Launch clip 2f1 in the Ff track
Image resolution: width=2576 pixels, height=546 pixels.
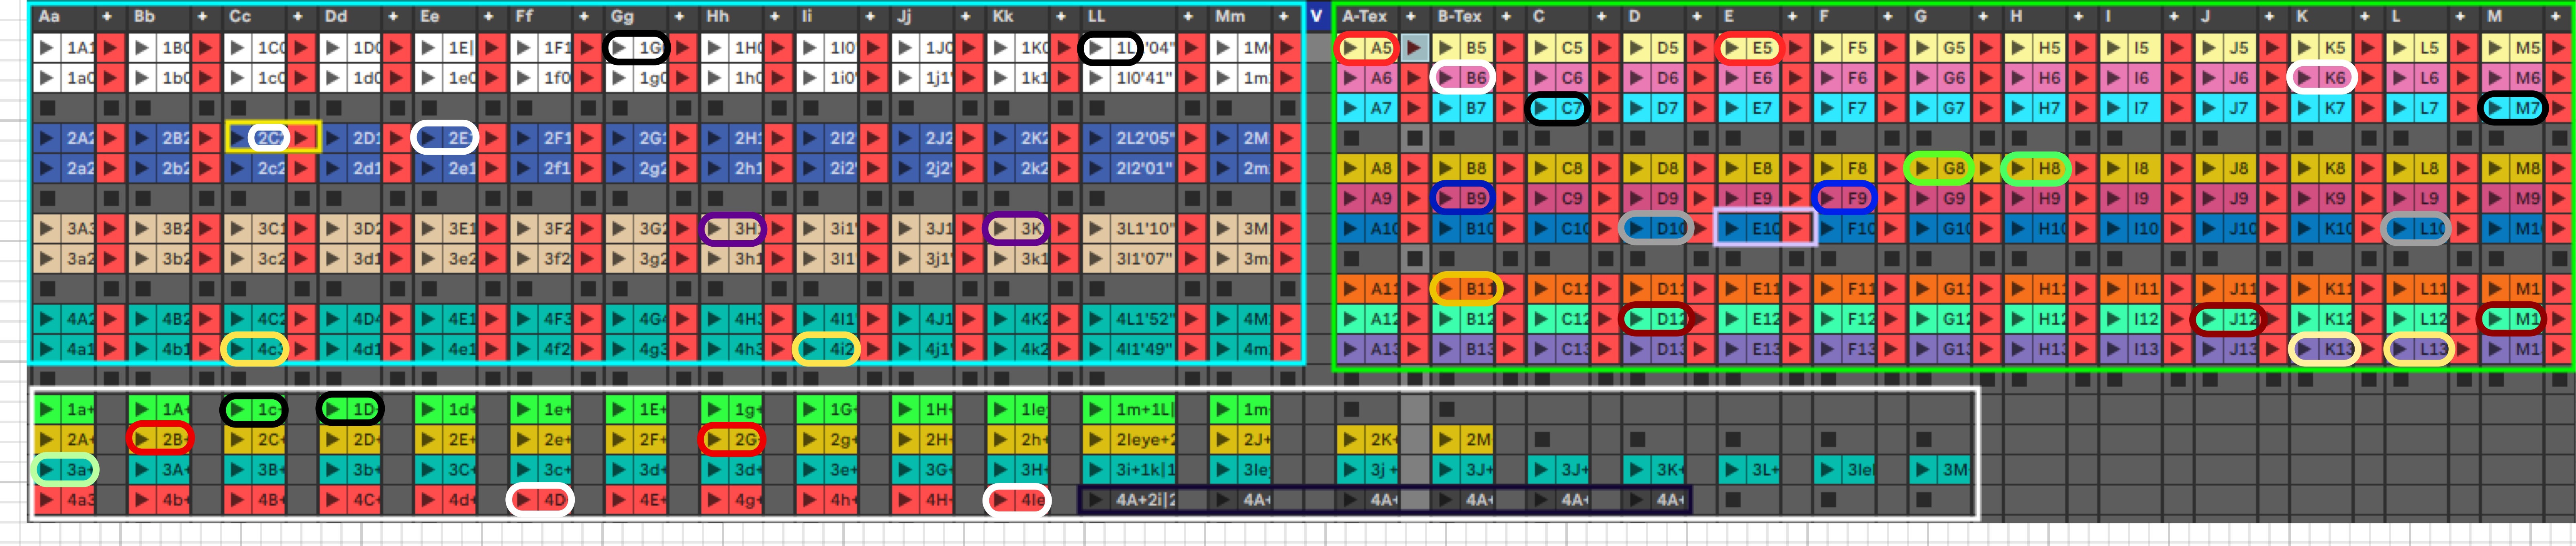tap(524, 168)
